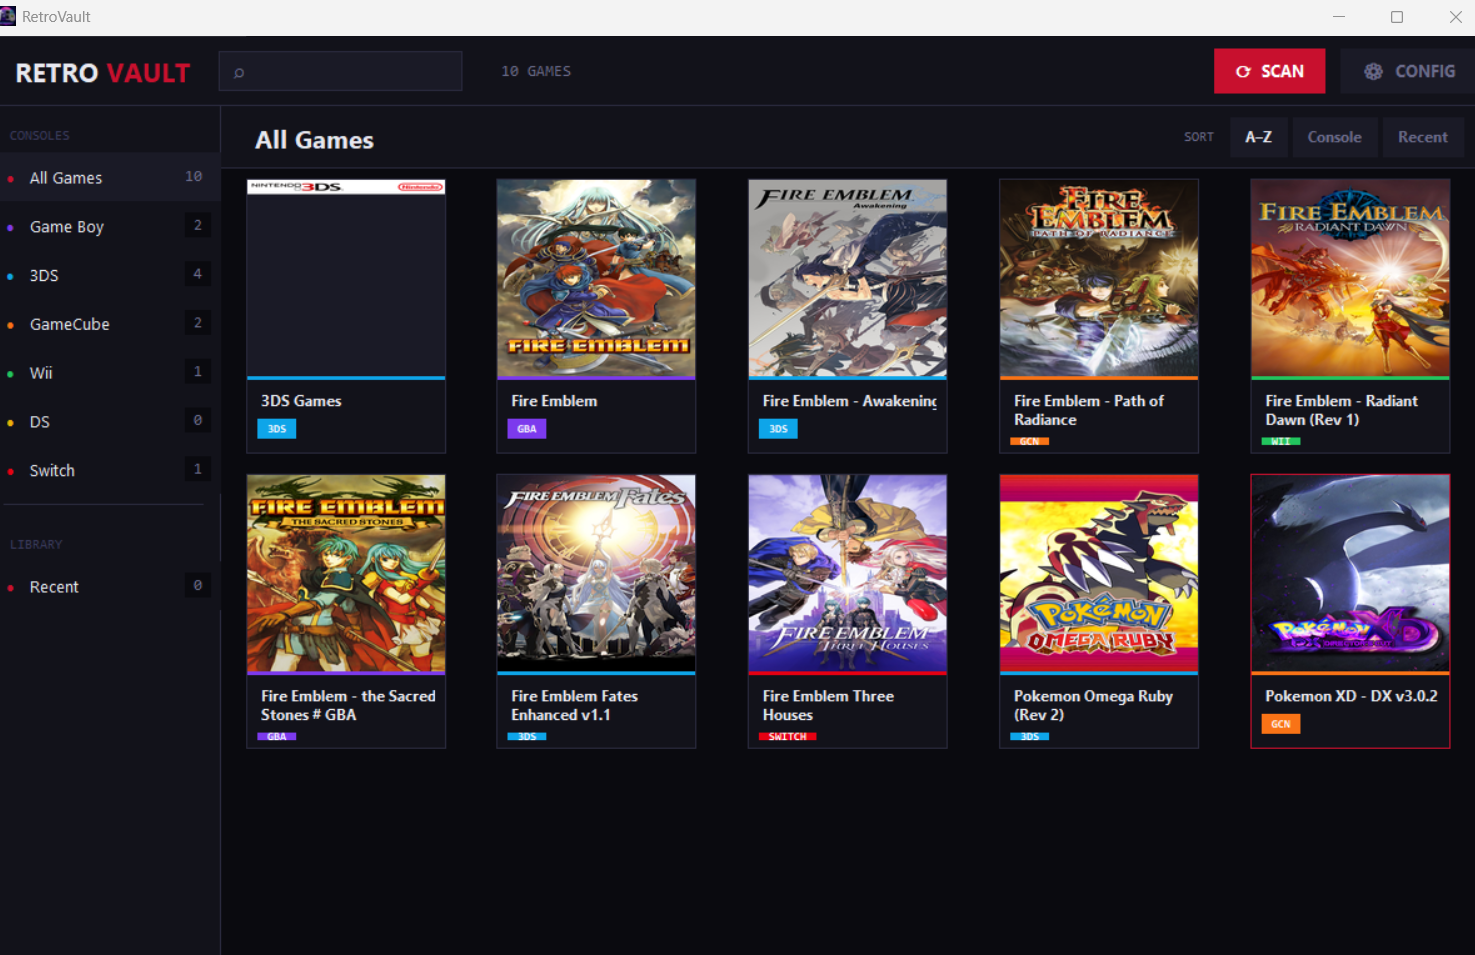Click the RetroVault app icon in title bar
Screen dimensions: 1475x955
8,16
